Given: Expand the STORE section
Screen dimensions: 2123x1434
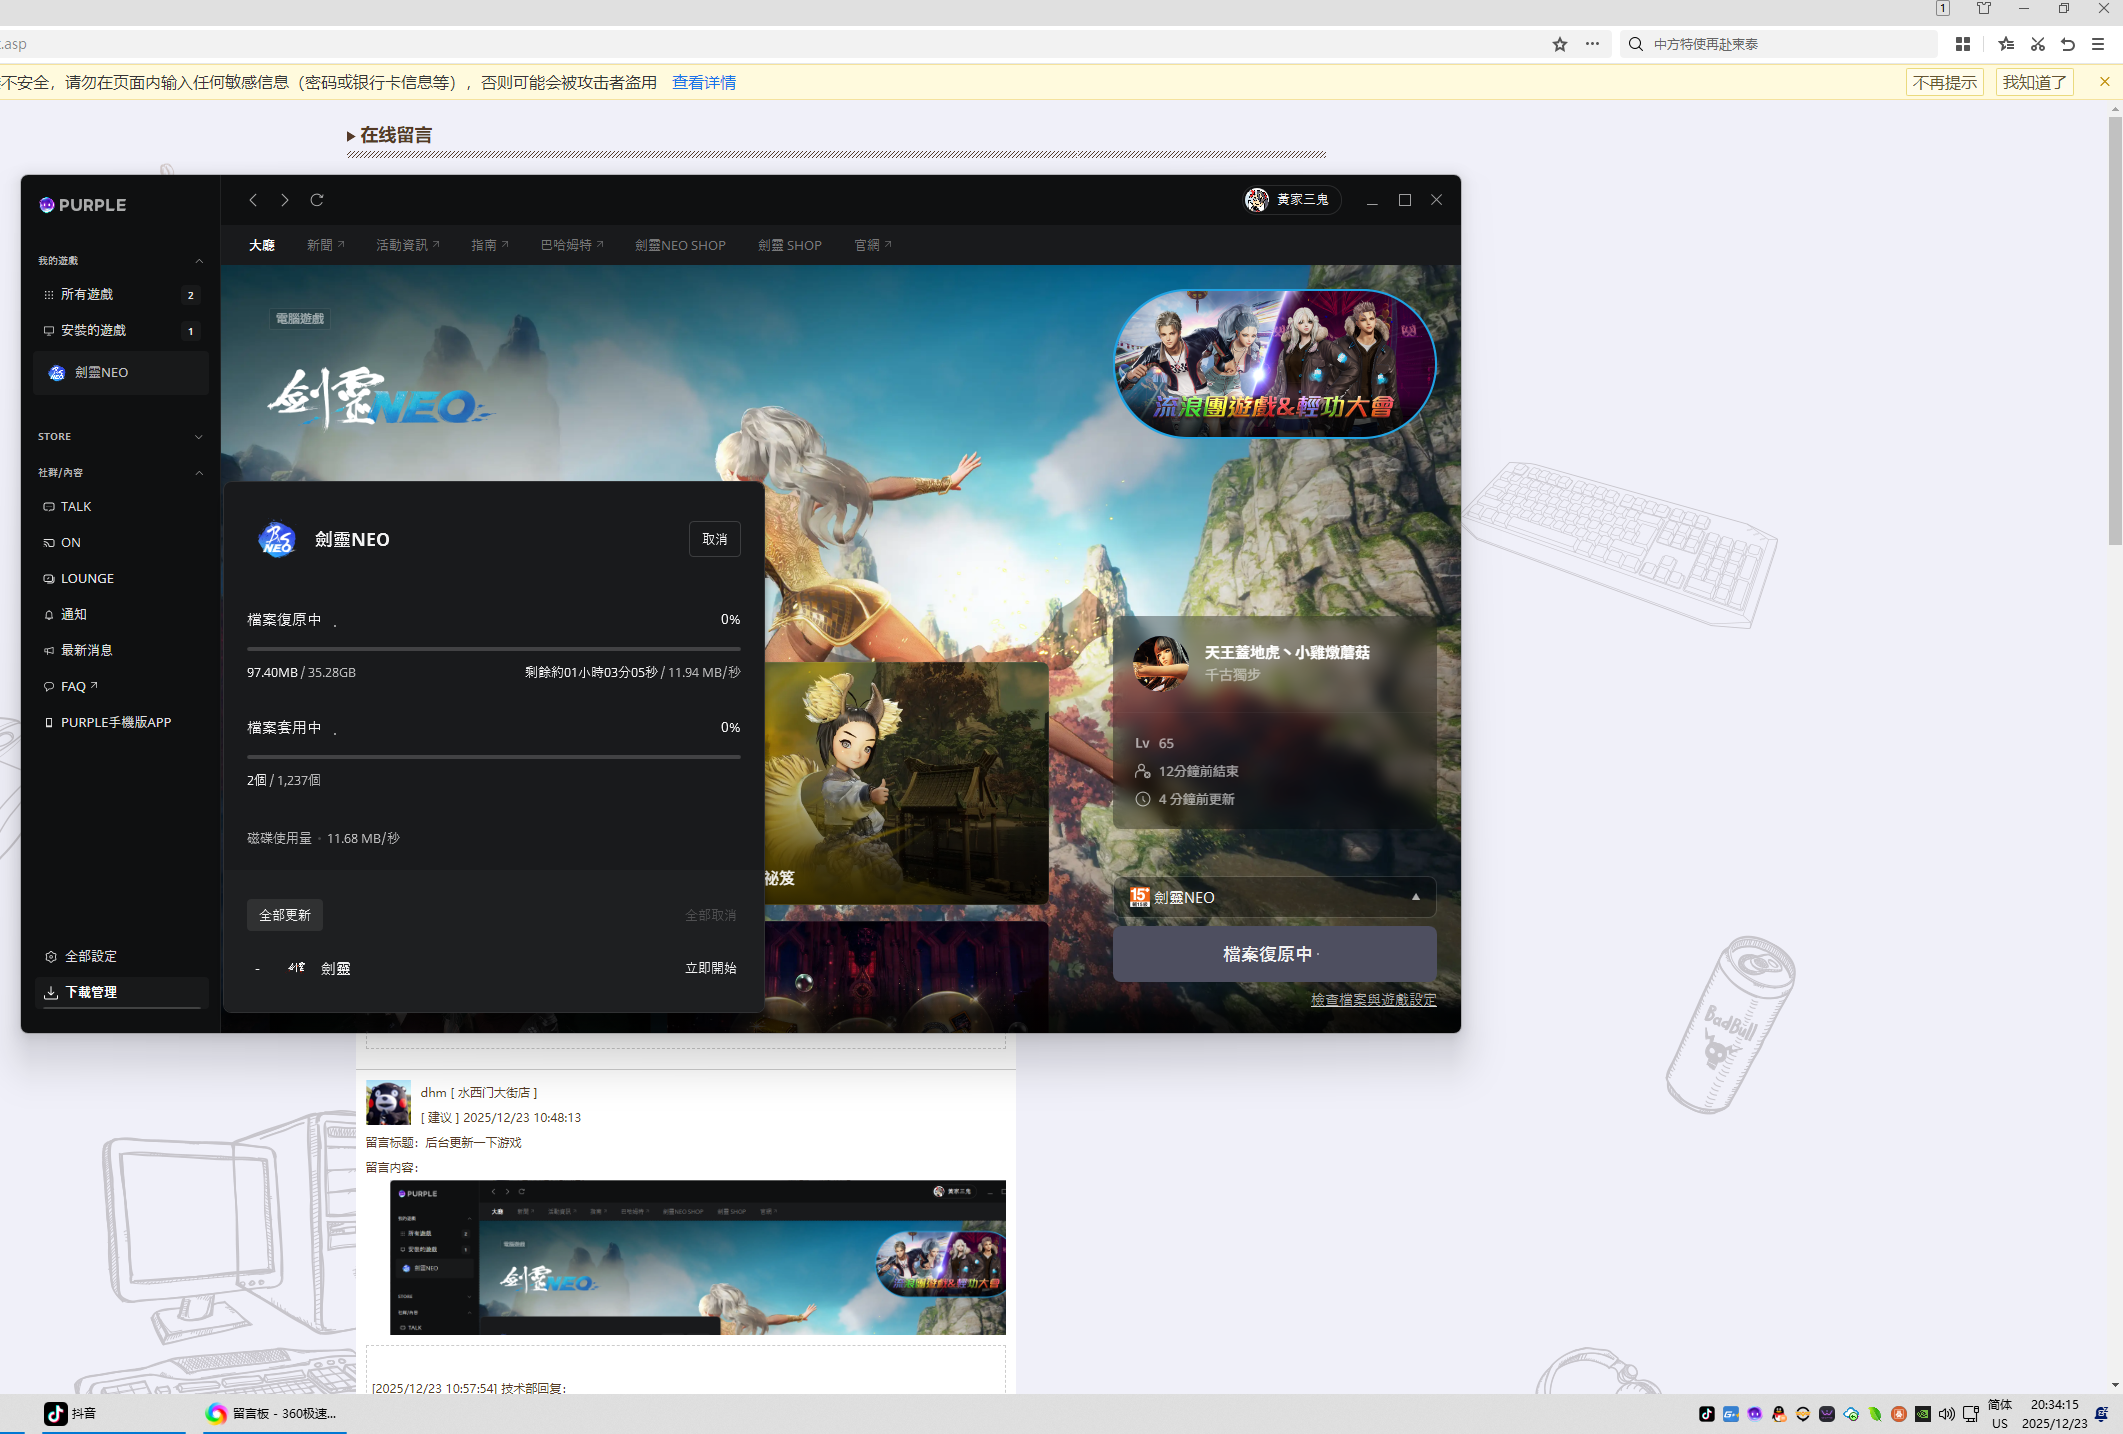Looking at the screenshot, I should click(199, 437).
